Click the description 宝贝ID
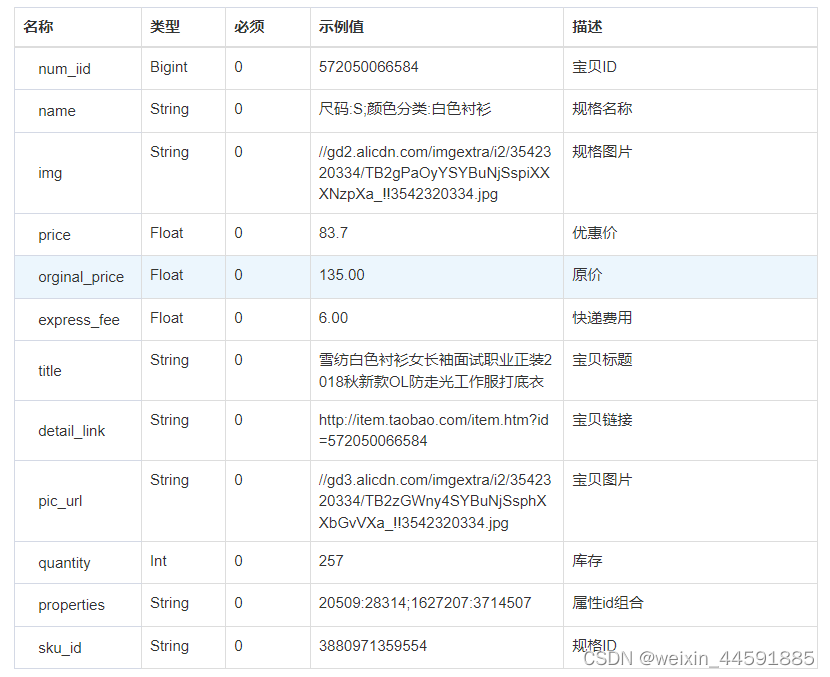The height and width of the screenshot is (677, 830). coord(594,67)
